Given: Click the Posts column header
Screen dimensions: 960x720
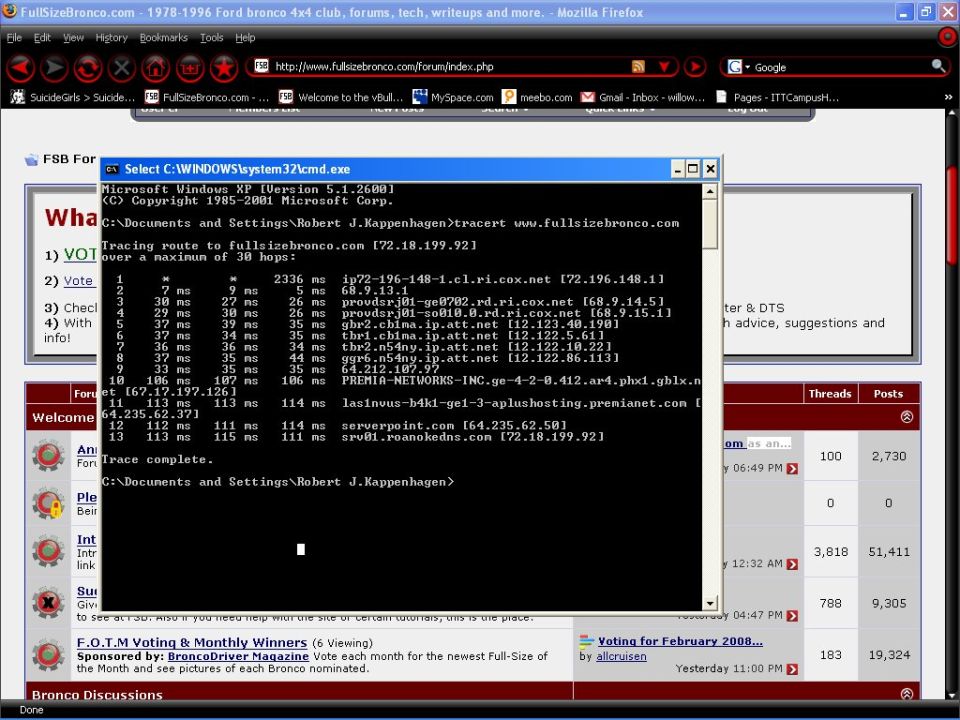Looking at the screenshot, I should [888, 394].
